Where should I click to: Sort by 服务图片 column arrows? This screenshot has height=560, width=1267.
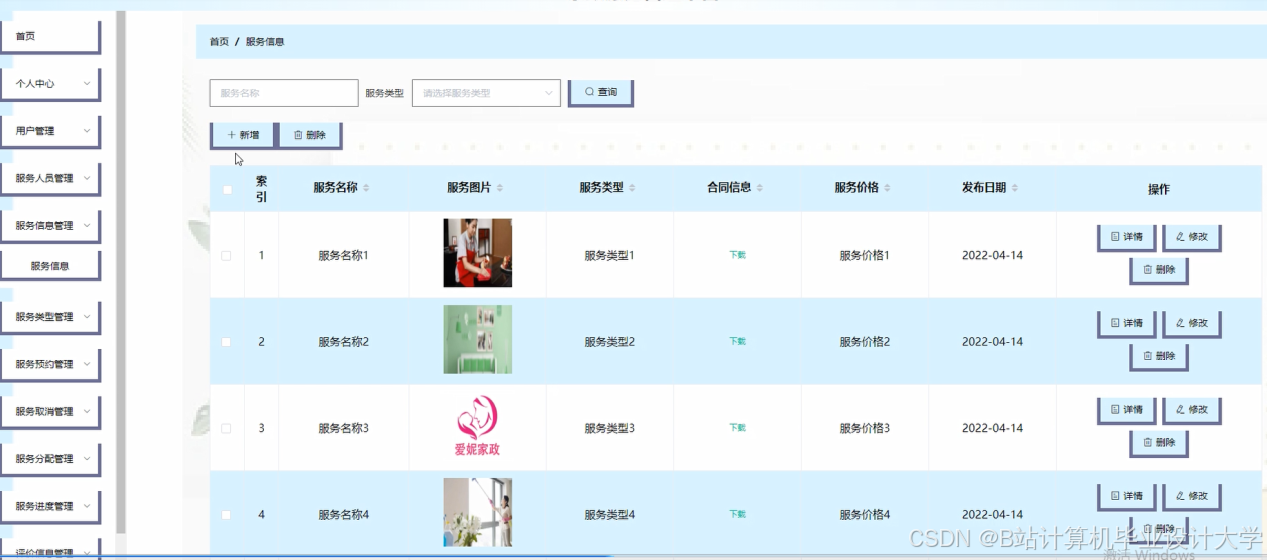point(500,188)
